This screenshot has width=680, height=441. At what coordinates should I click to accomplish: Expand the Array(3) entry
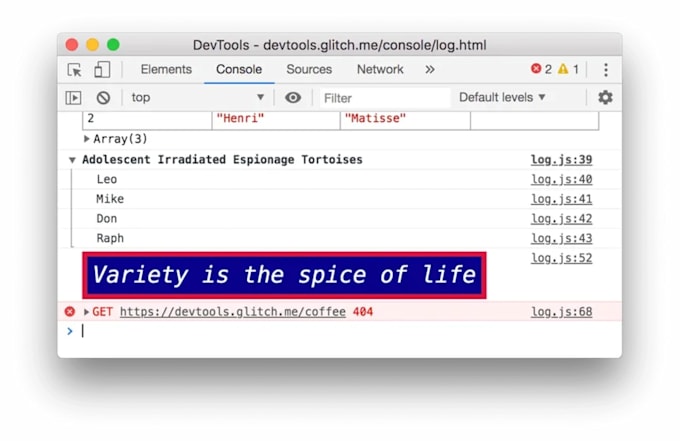tap(86, 139)
